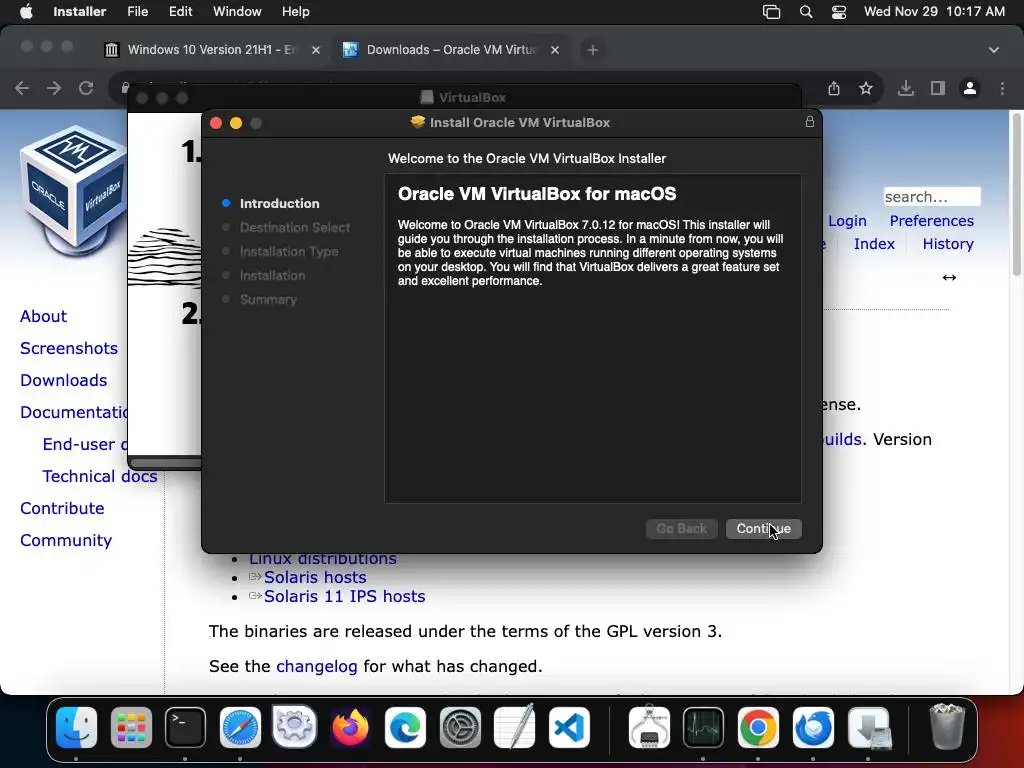
Task: Open System Settings gear in the Dock
Action: point(460,727)
